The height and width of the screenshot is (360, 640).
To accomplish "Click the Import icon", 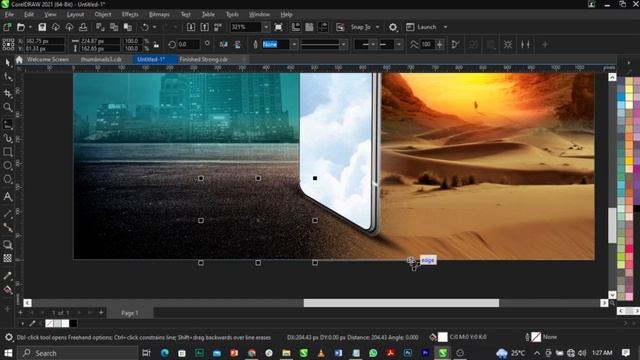I will tap(191, 27).
